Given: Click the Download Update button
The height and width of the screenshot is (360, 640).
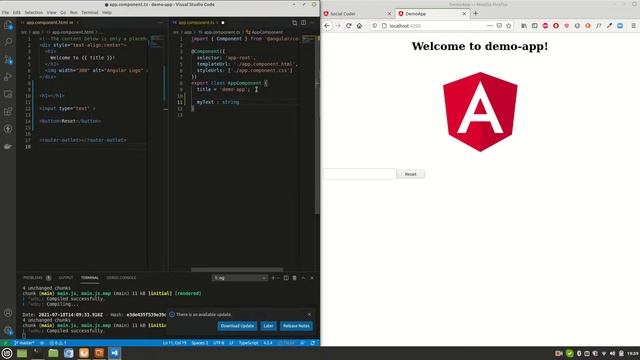Looking at the screenshot, I should pyautogui.click(x=237, y=326).
